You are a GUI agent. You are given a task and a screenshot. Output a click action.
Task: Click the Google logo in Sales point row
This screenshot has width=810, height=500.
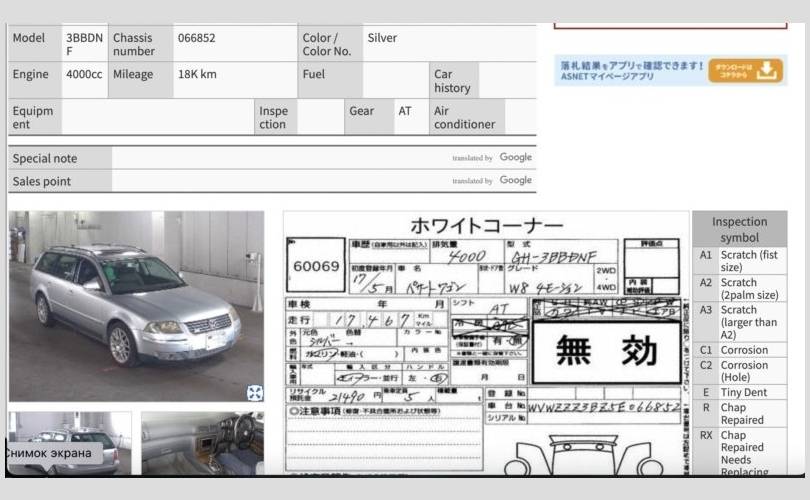(x=515, y=181)
